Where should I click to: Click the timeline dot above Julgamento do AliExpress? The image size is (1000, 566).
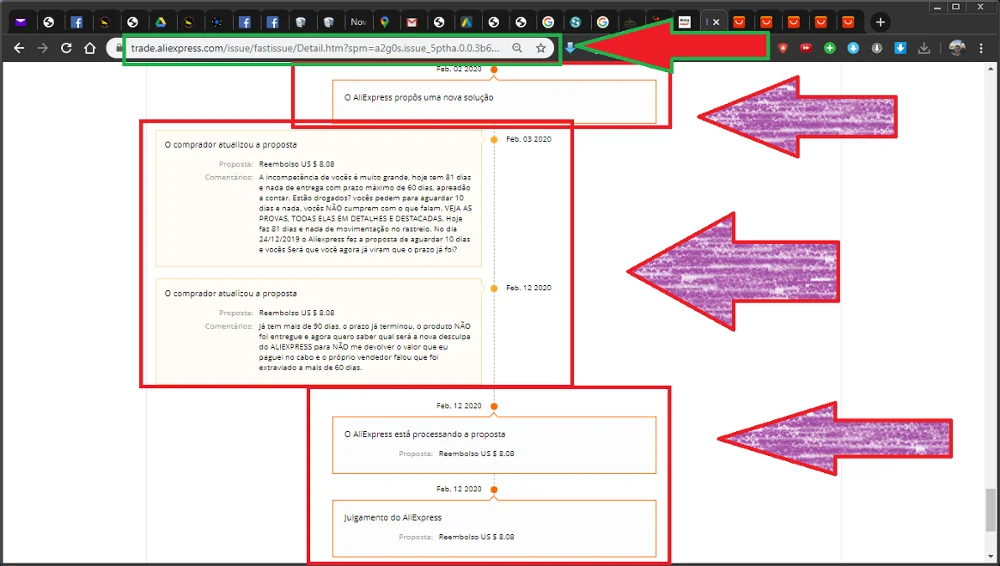(494, 489)
